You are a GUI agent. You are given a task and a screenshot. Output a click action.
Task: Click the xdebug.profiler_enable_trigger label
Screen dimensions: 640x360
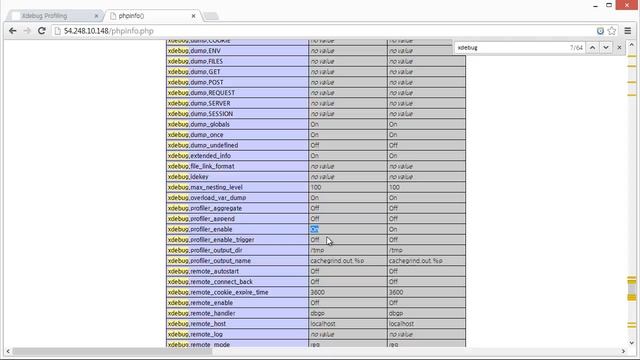[x=211, y=240]
